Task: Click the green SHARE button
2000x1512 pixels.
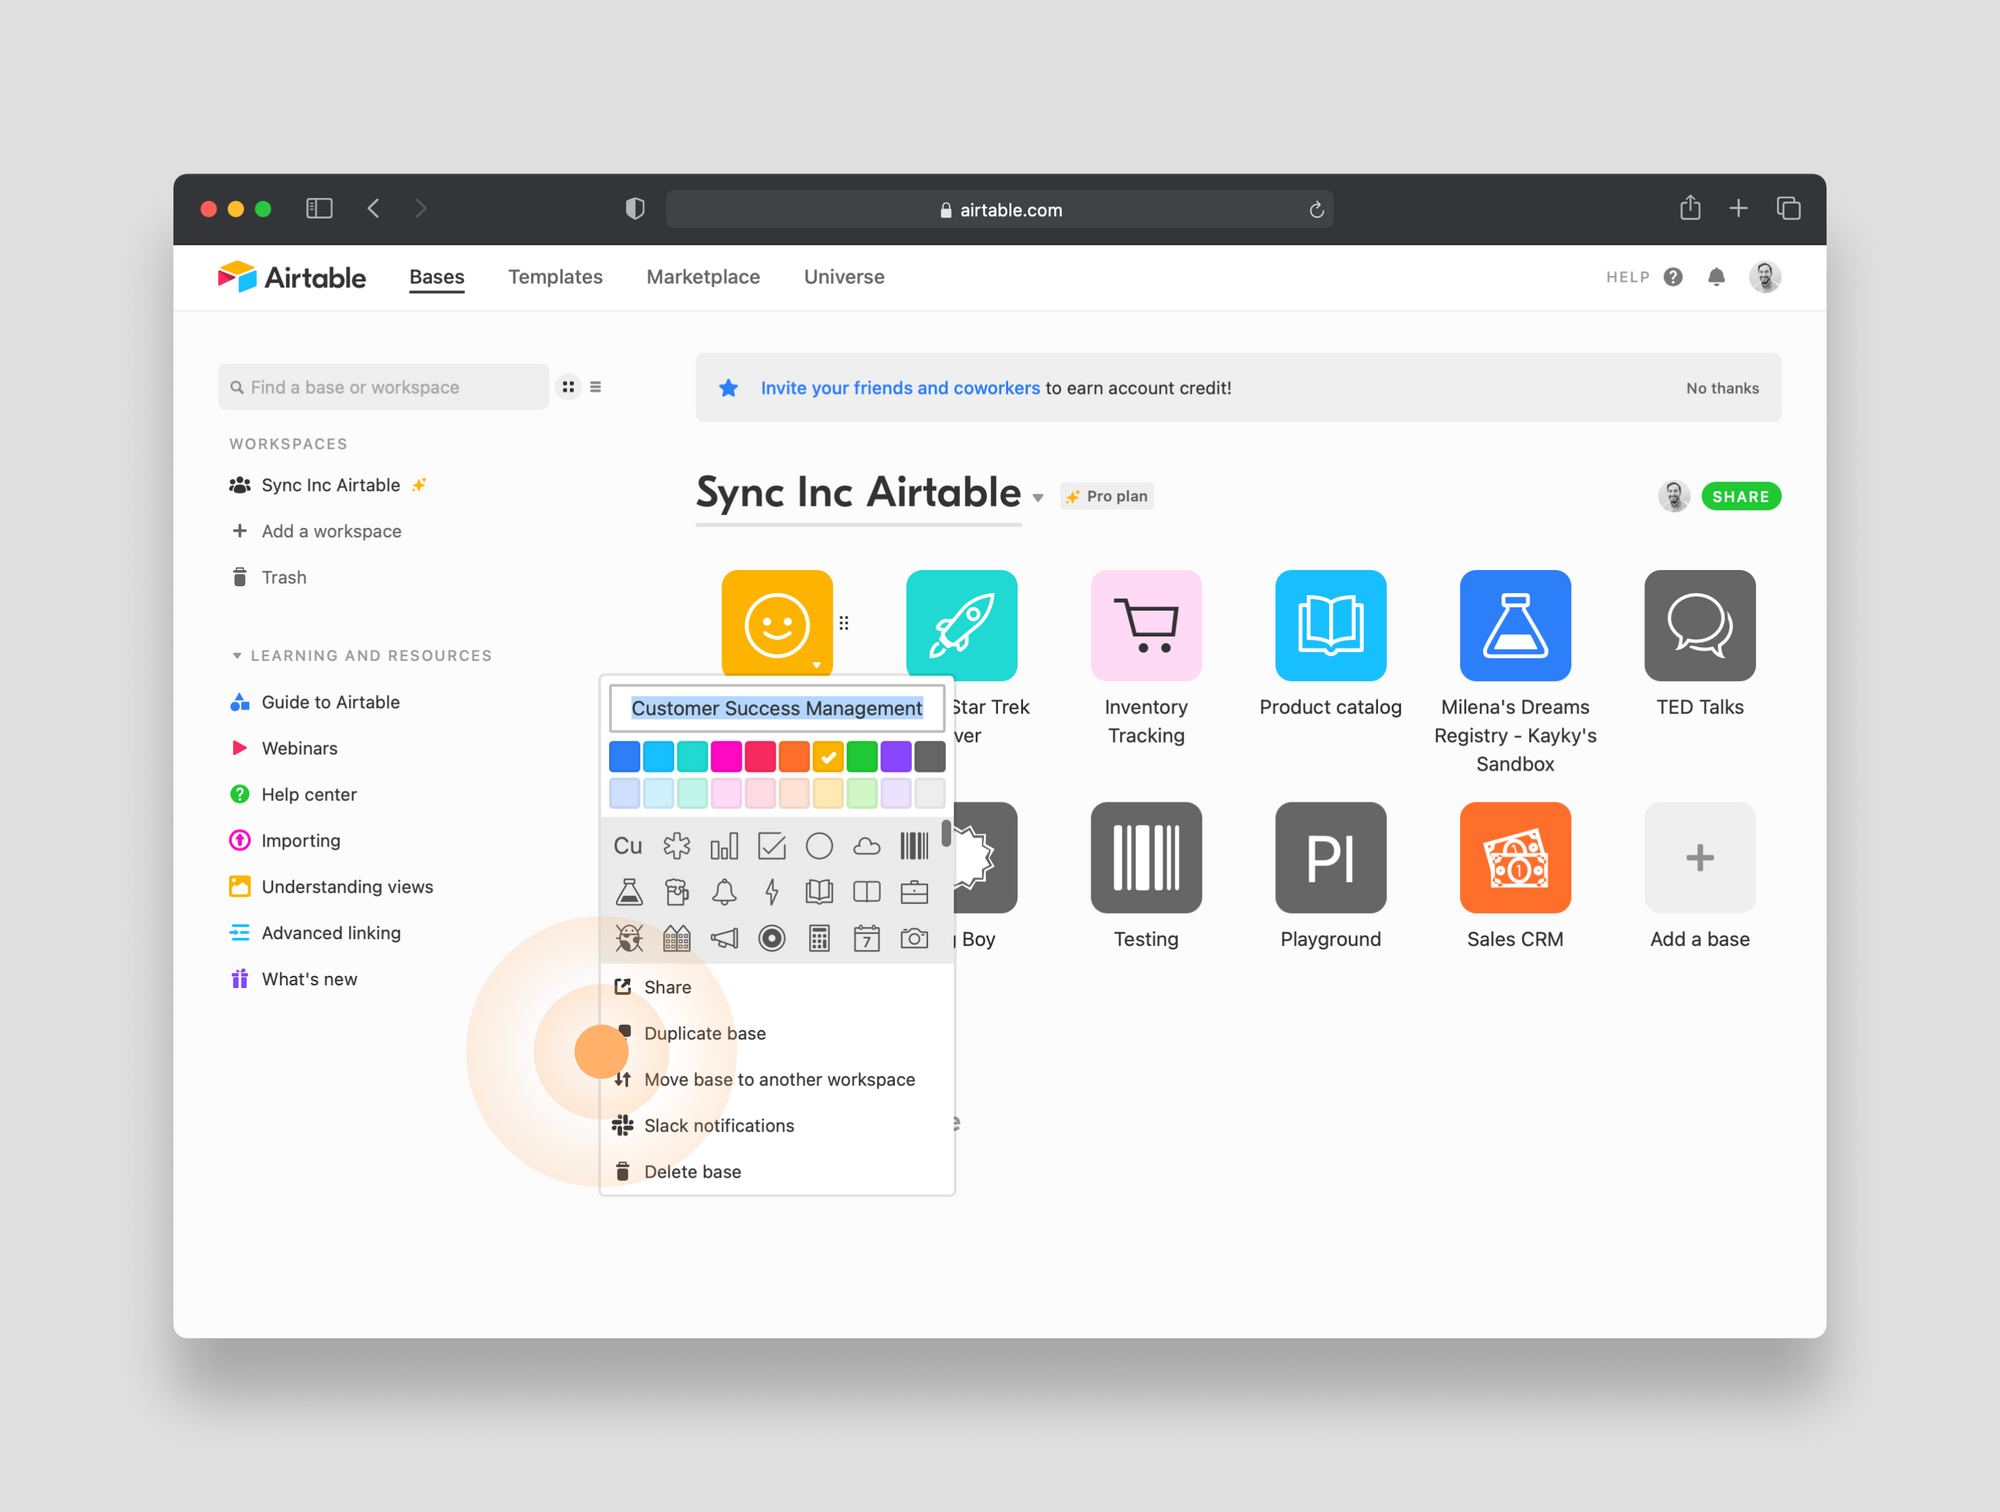Action: 1740,496
